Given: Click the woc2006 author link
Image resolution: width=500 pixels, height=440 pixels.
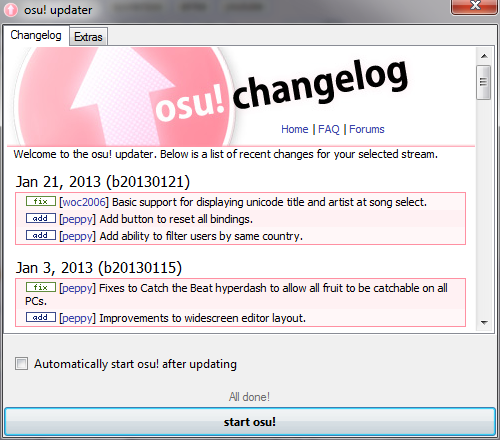Looking at the screenshot, I should pyautogui.click(x=84, y=202).
